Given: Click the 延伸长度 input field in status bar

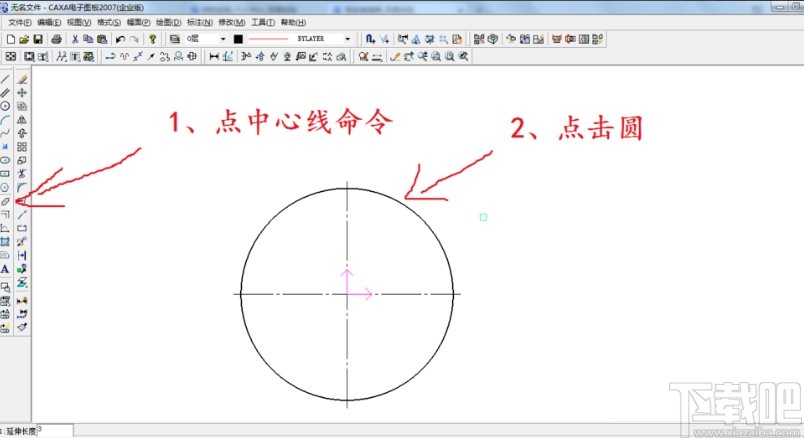Looking at the screenshot, I should point(55,431).
